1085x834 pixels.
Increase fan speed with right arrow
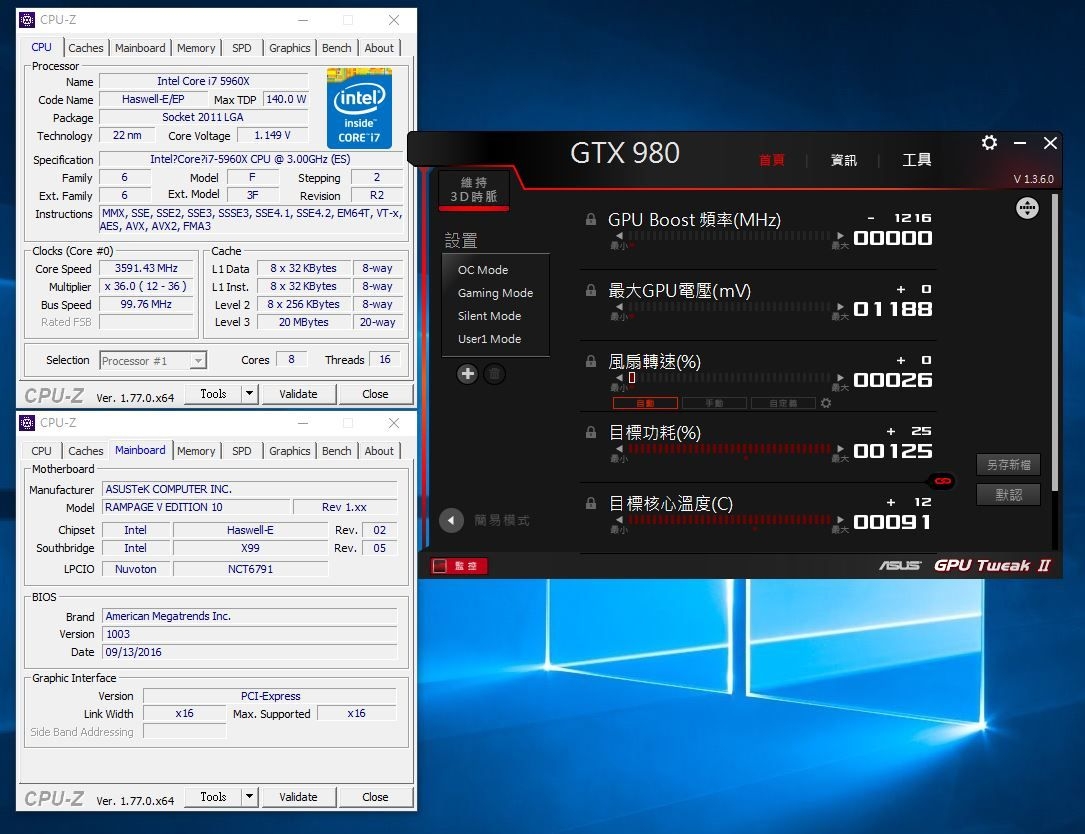pos(840,378)
